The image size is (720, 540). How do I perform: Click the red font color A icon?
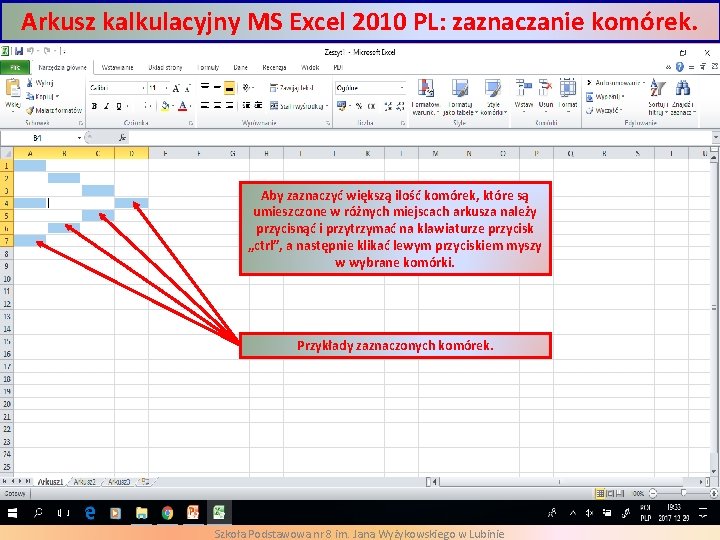click(182, 106)
